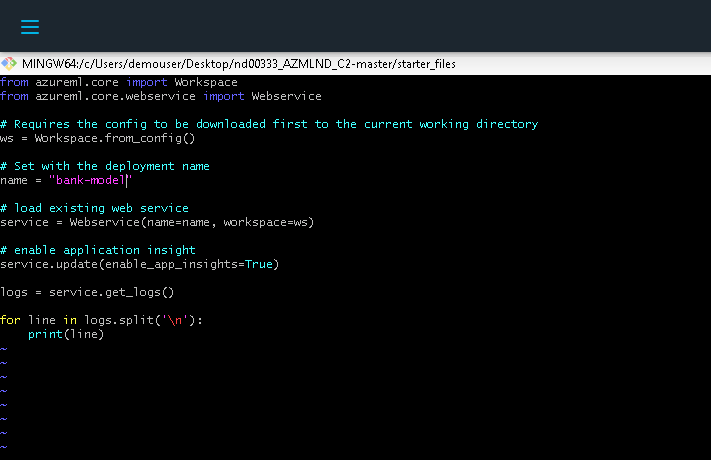Click 'logs = service.get_logs()' line
The width and height of the screenshot is (711, 460).
(x=87, y=292)
